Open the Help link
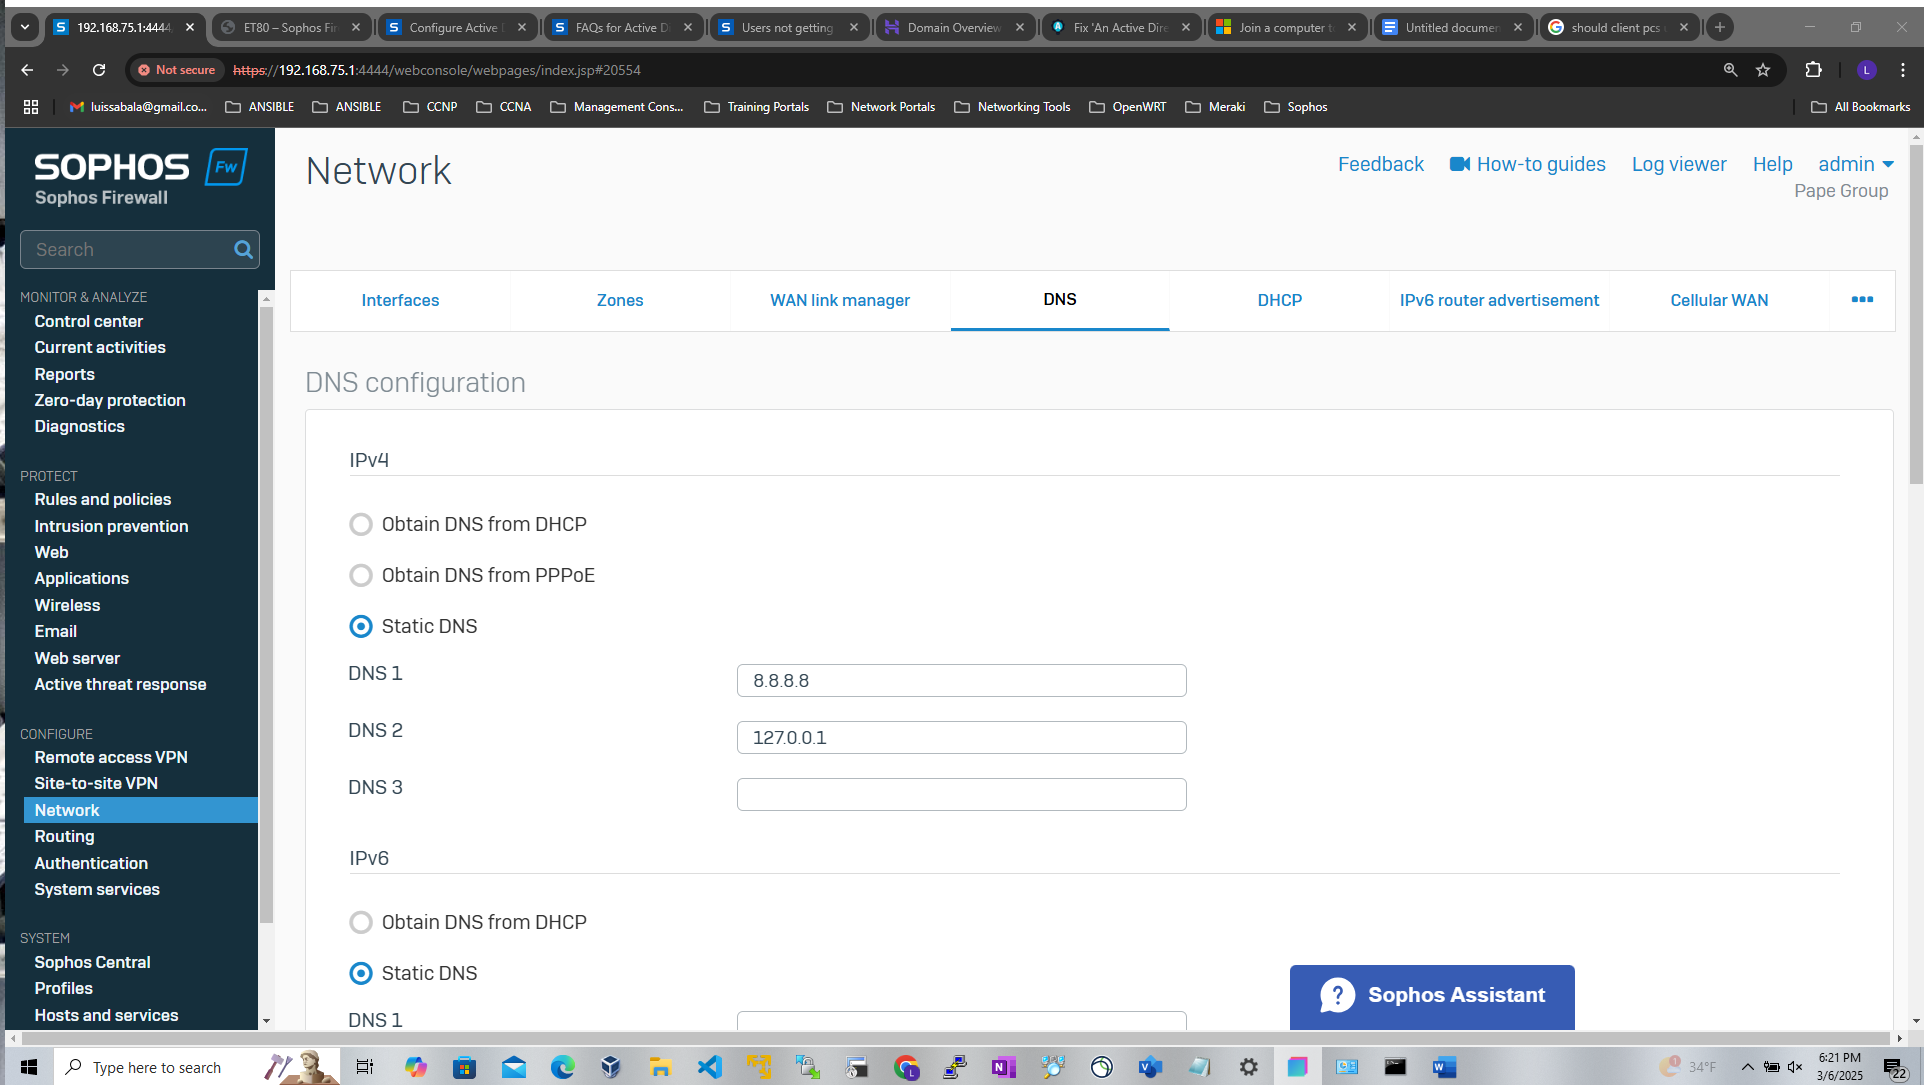Screen dimensions: 1924x1085 click(1772, 165)
